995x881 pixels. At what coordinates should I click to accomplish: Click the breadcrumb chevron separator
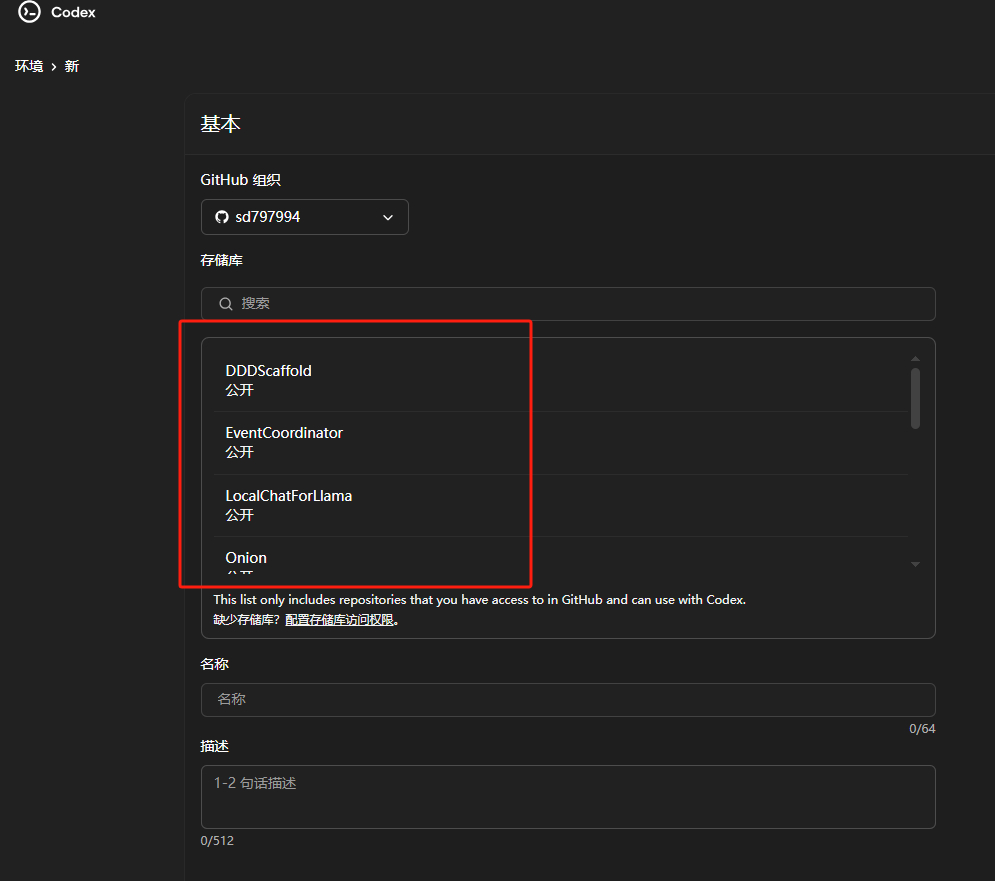point(53,66)
